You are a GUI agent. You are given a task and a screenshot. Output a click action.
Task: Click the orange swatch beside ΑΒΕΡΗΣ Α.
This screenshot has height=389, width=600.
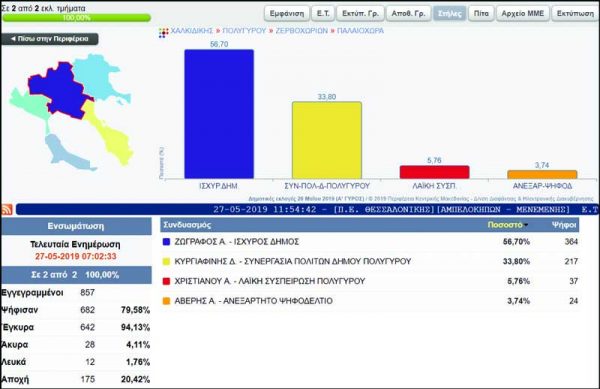[x=166, y=301]
